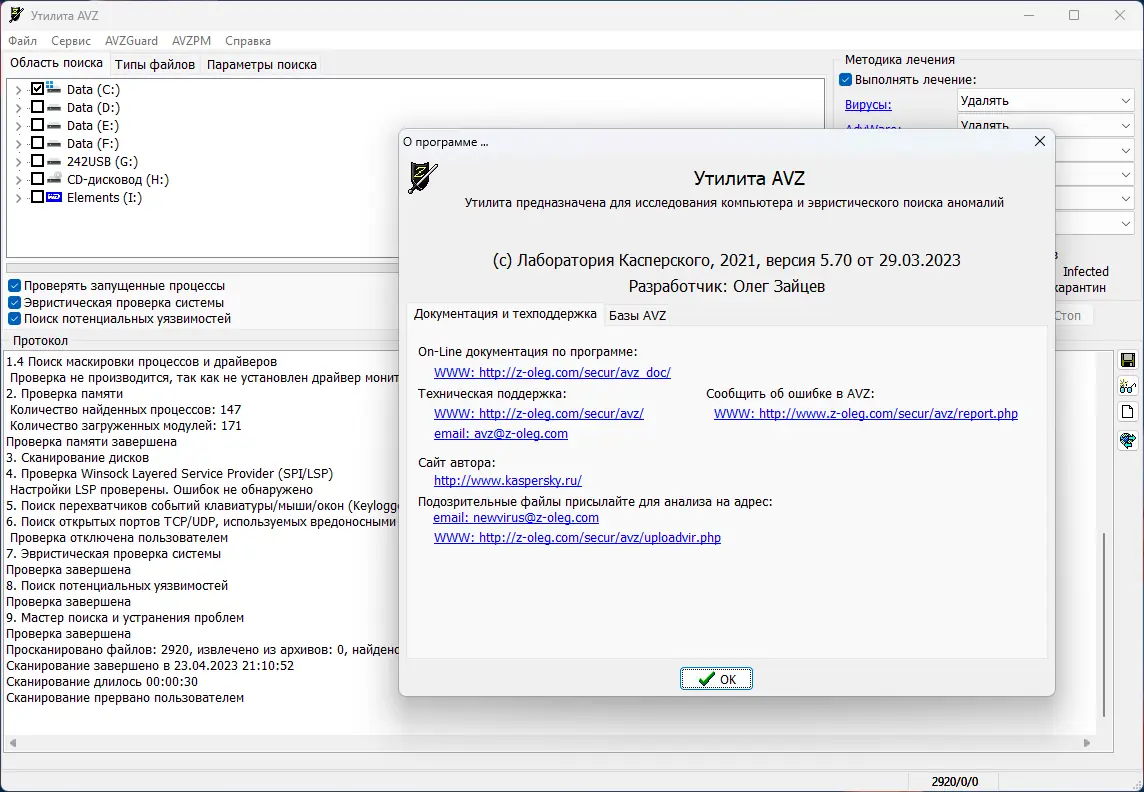Screen dimensions: 1144x792
Task: Check the Data (F:) drive checkbox
Action: pyautogui.click(x=37, y=144)
